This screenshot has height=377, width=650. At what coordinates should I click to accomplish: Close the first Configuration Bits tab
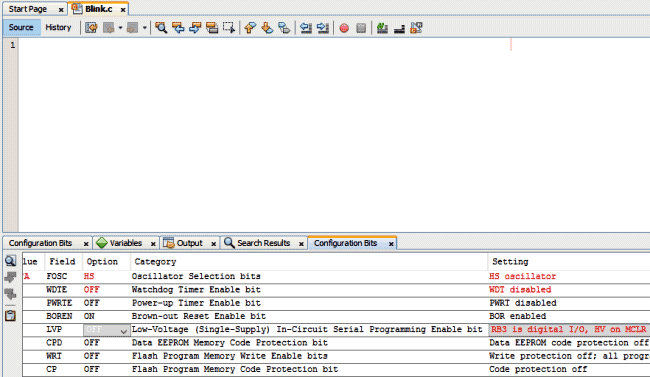pyautogui.click(x=86, y=244)
